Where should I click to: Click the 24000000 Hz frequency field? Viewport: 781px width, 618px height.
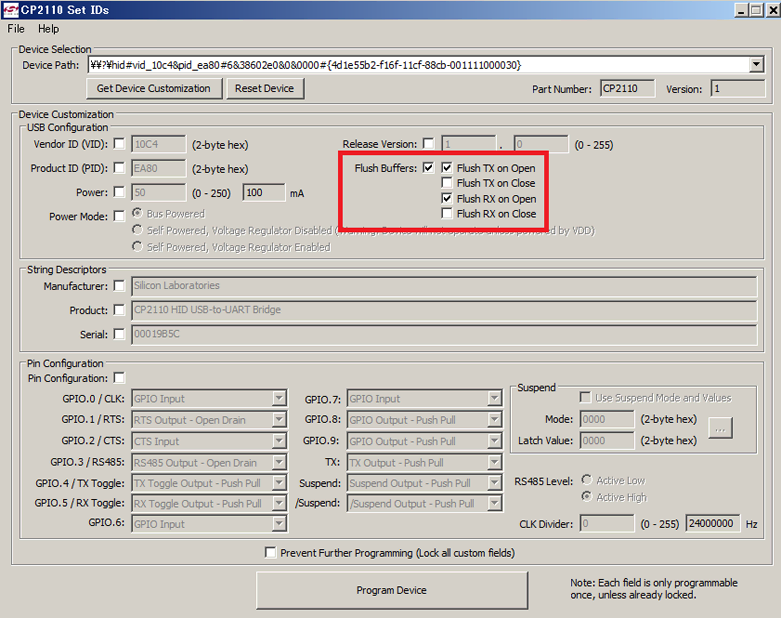tap(713, 523)
